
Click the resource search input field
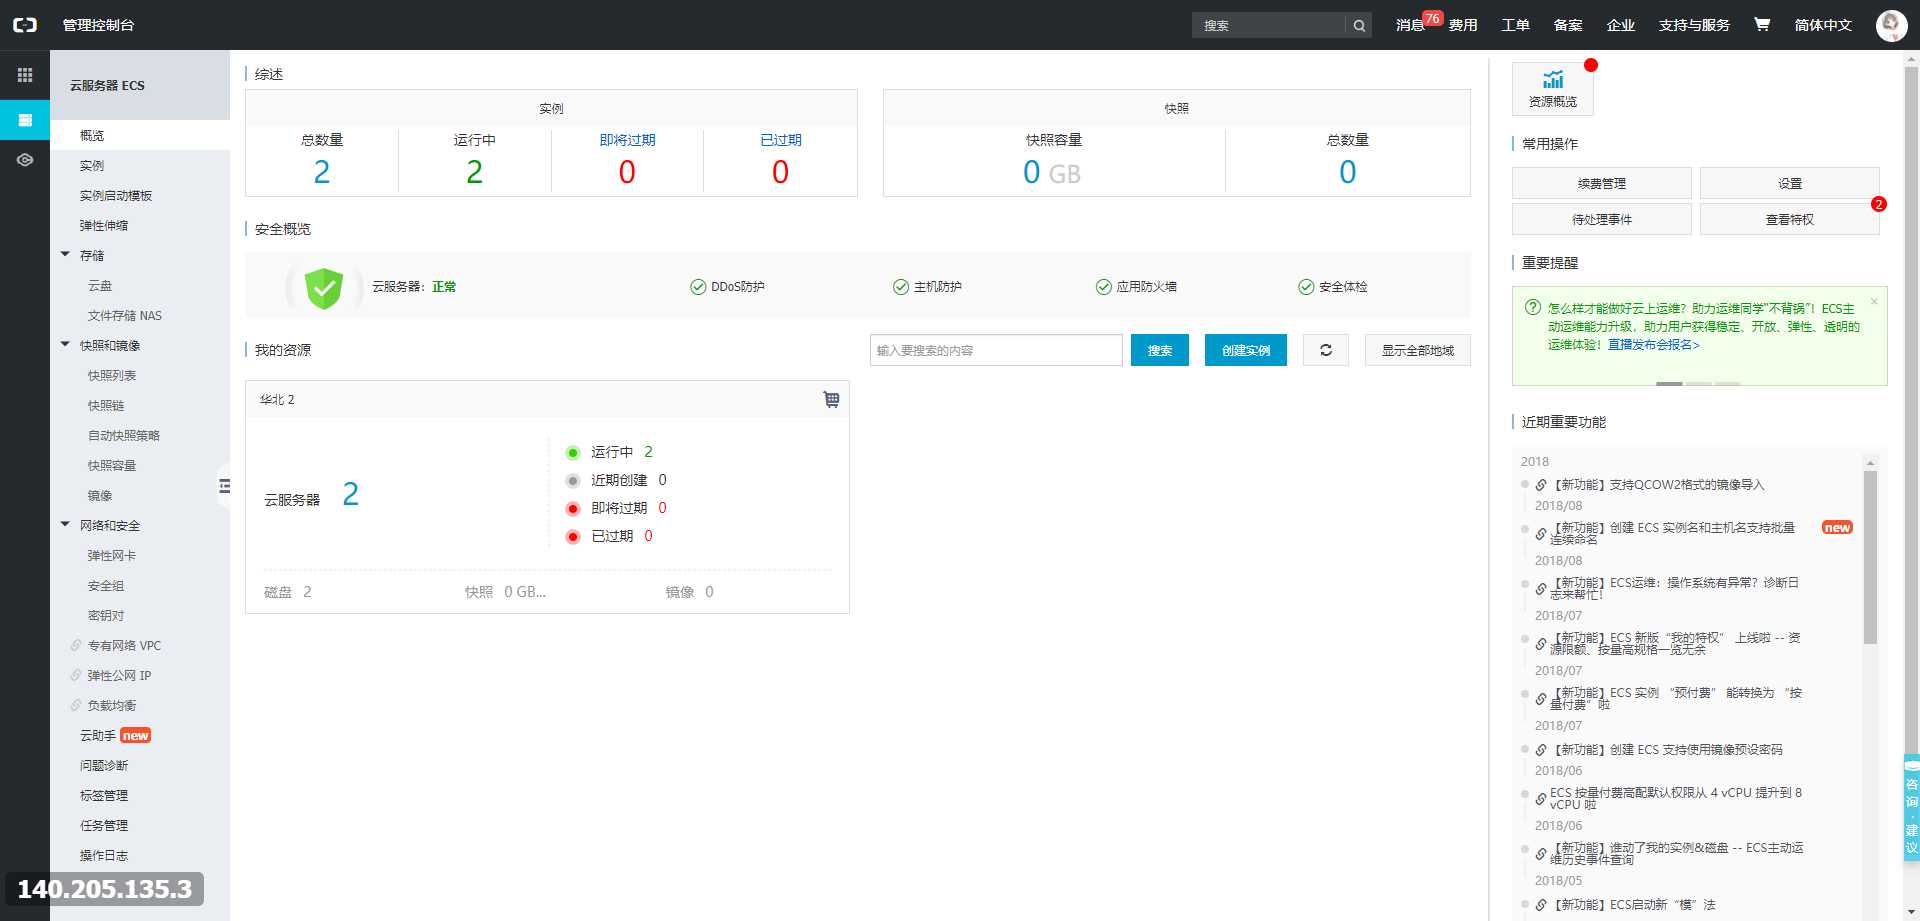click(996, 350)
